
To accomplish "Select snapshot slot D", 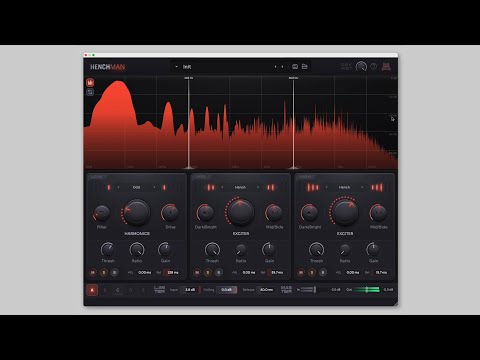I will [130, 290].
